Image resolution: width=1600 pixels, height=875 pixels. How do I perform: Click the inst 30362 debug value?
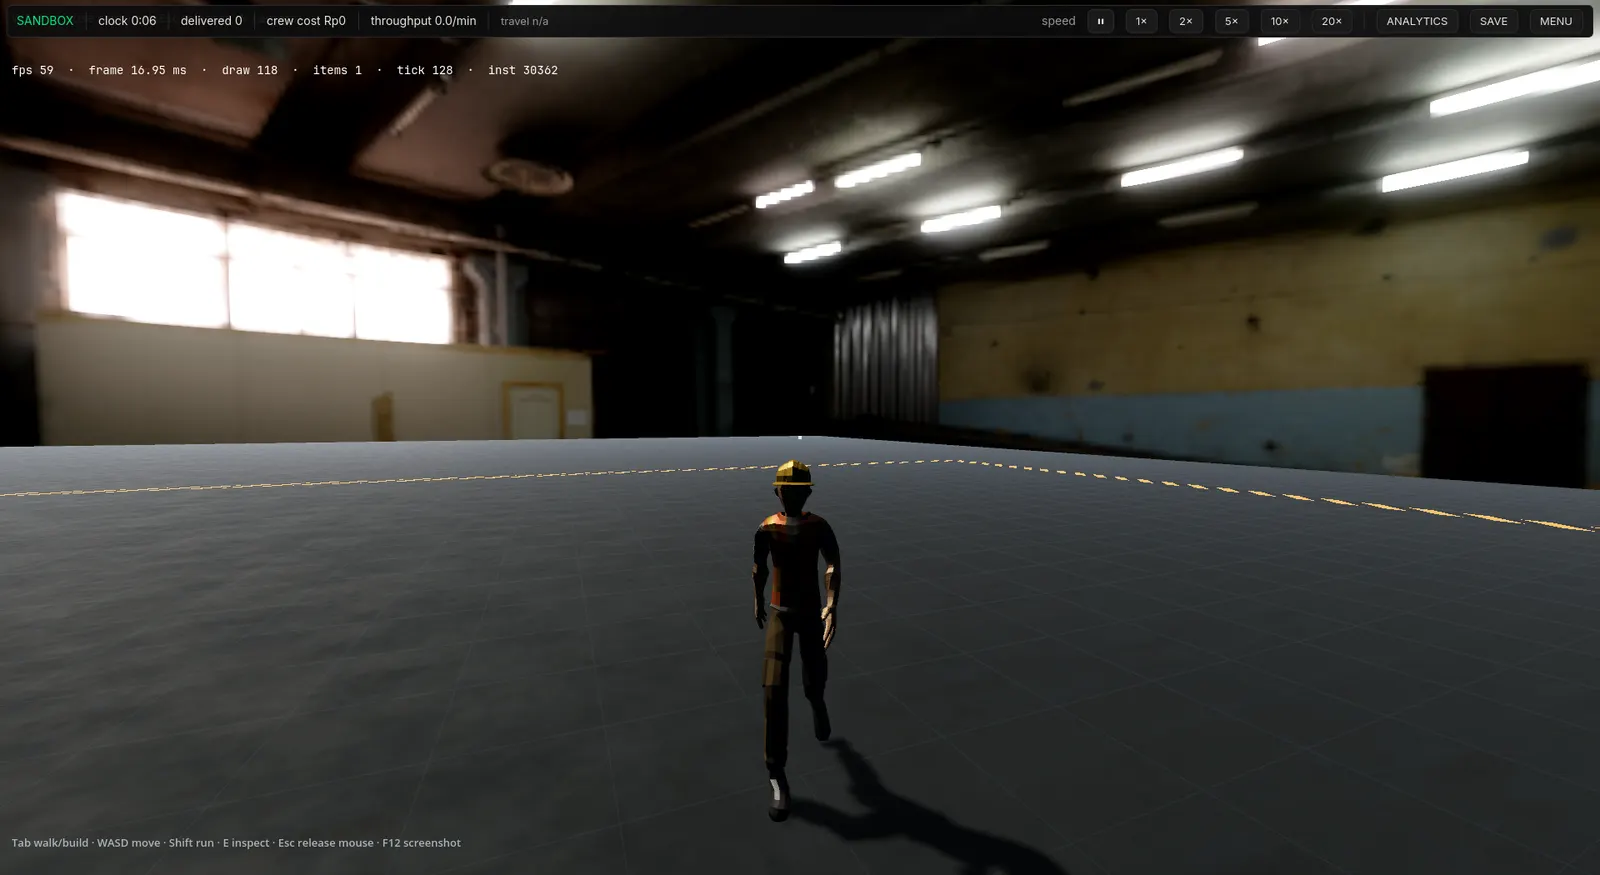pyautogui.click(x=523, y=70)
